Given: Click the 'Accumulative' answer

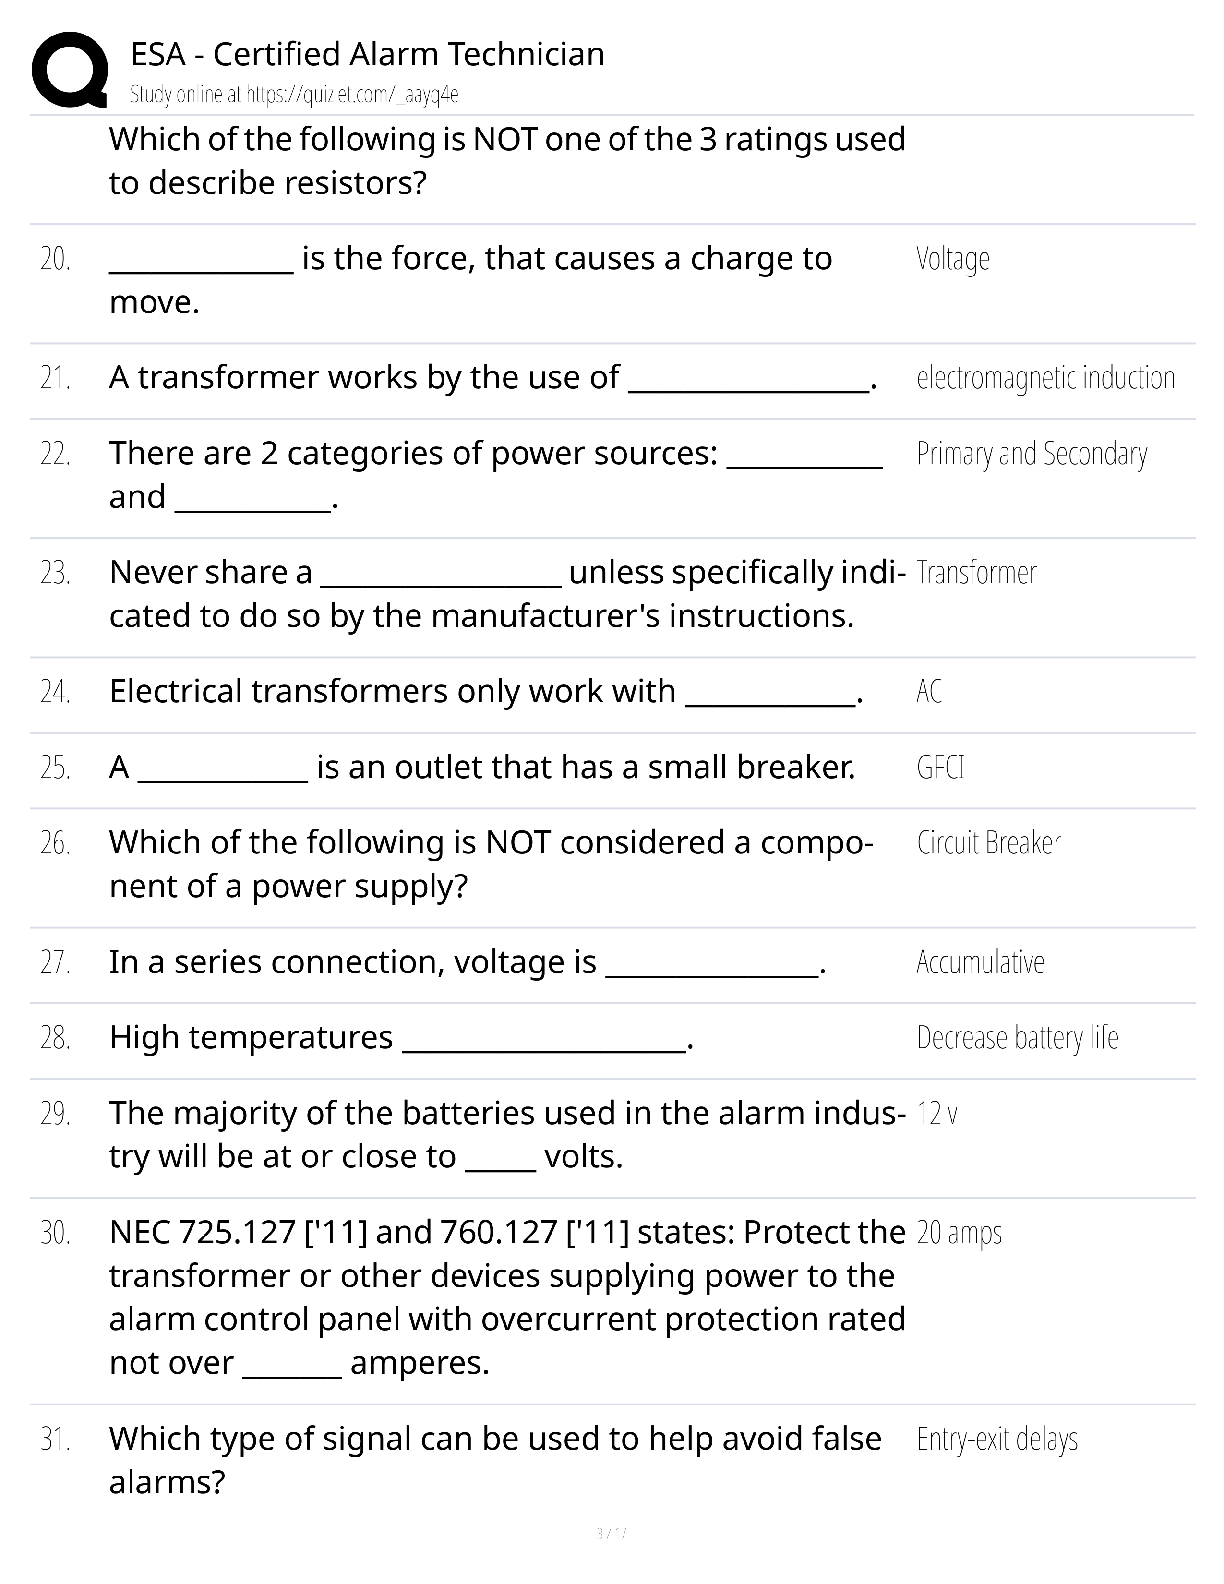Looking at the screenshot, I should 980,962.
